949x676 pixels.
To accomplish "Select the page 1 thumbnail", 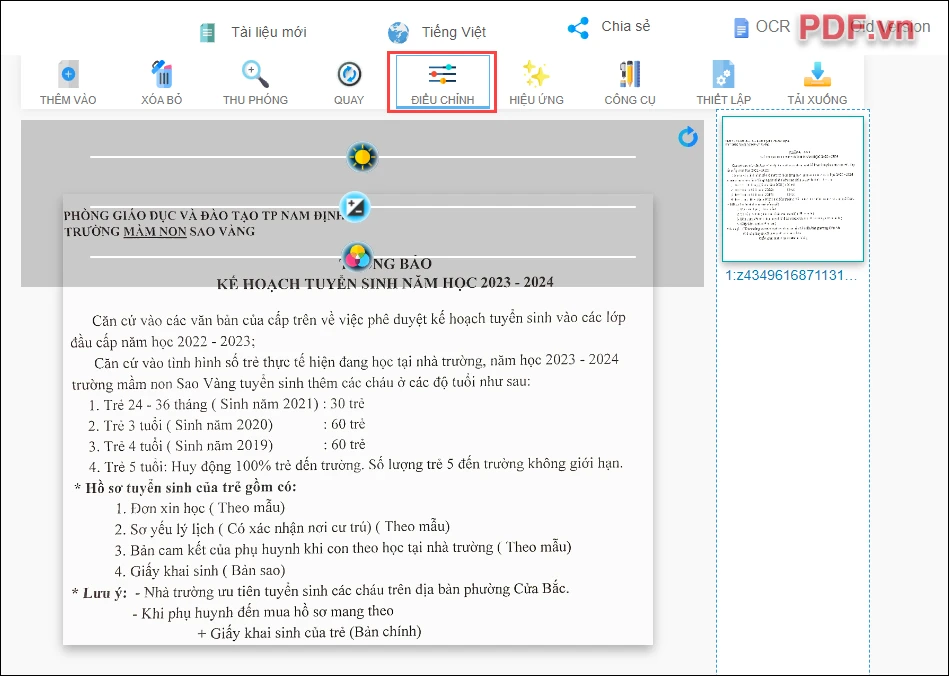I will point(793,189).
